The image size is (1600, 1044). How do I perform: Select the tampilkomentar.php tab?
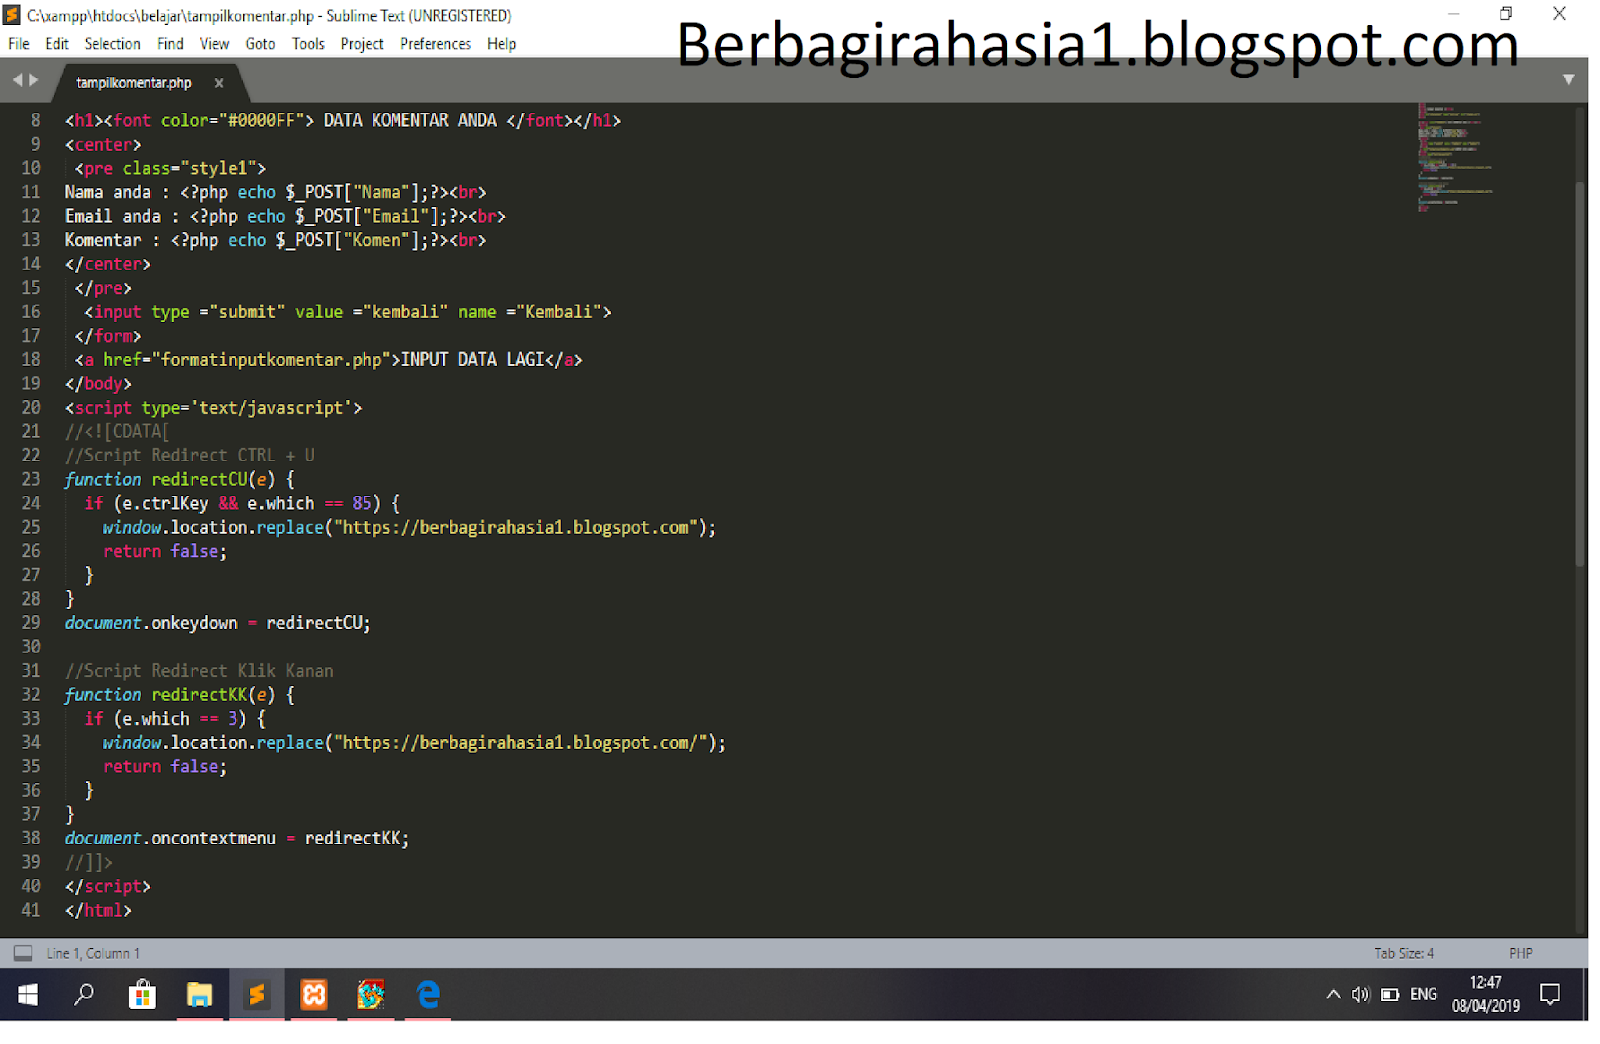coord(131,83)
